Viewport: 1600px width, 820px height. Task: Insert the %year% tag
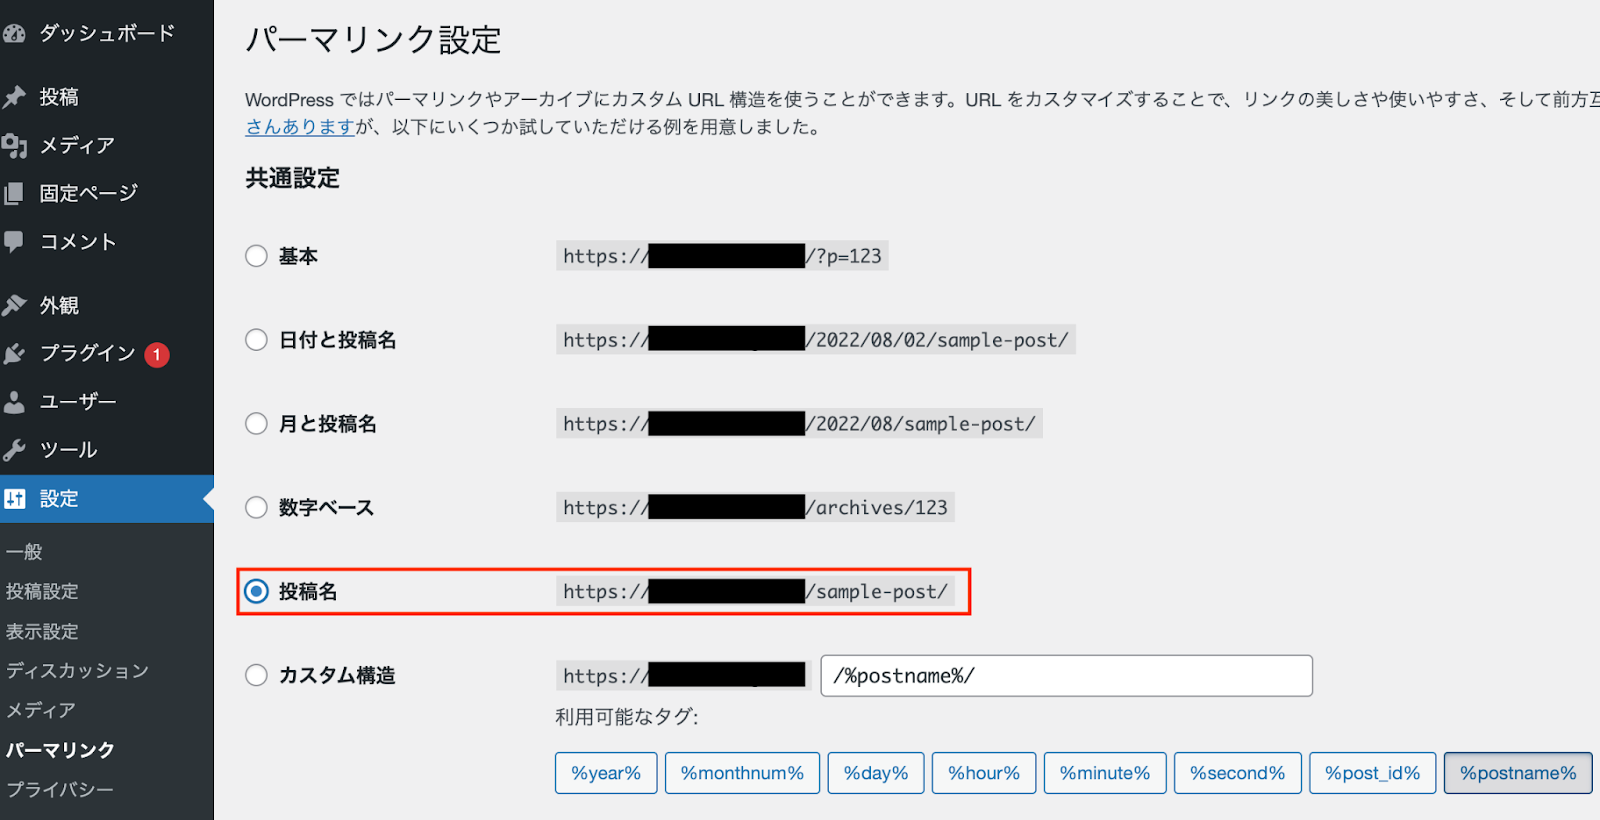click(606, 773)
